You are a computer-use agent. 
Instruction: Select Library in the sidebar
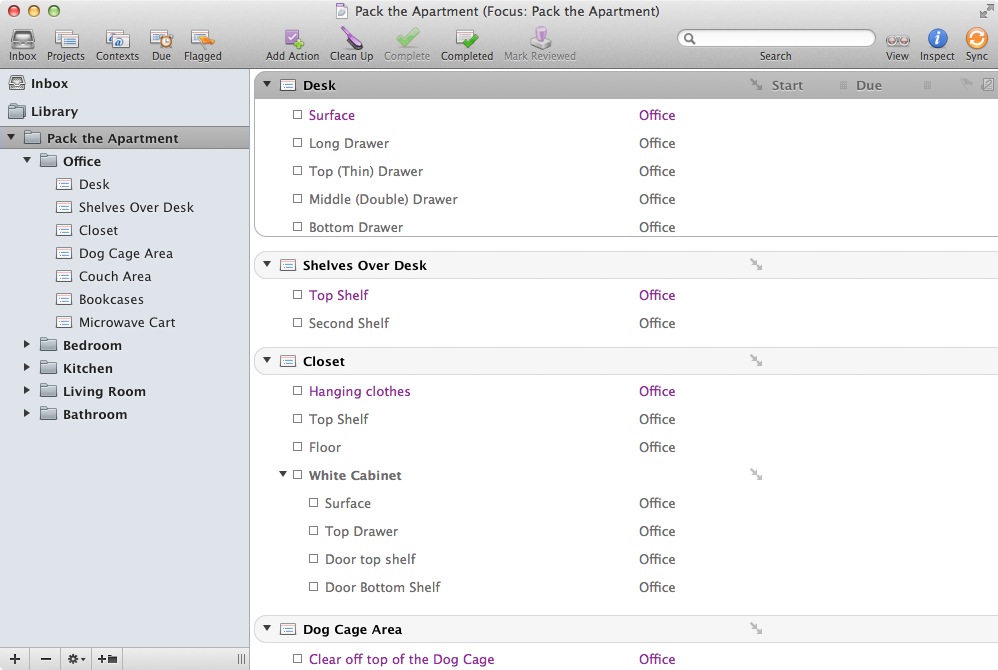tap(54, 111)
